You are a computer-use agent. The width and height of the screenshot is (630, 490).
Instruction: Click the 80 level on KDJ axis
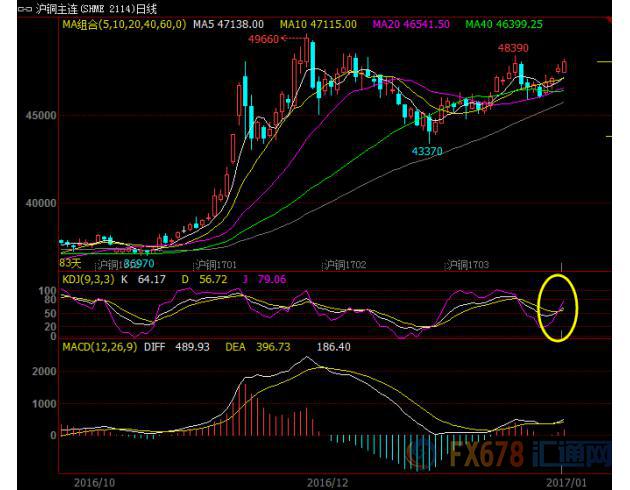point(50,300)
